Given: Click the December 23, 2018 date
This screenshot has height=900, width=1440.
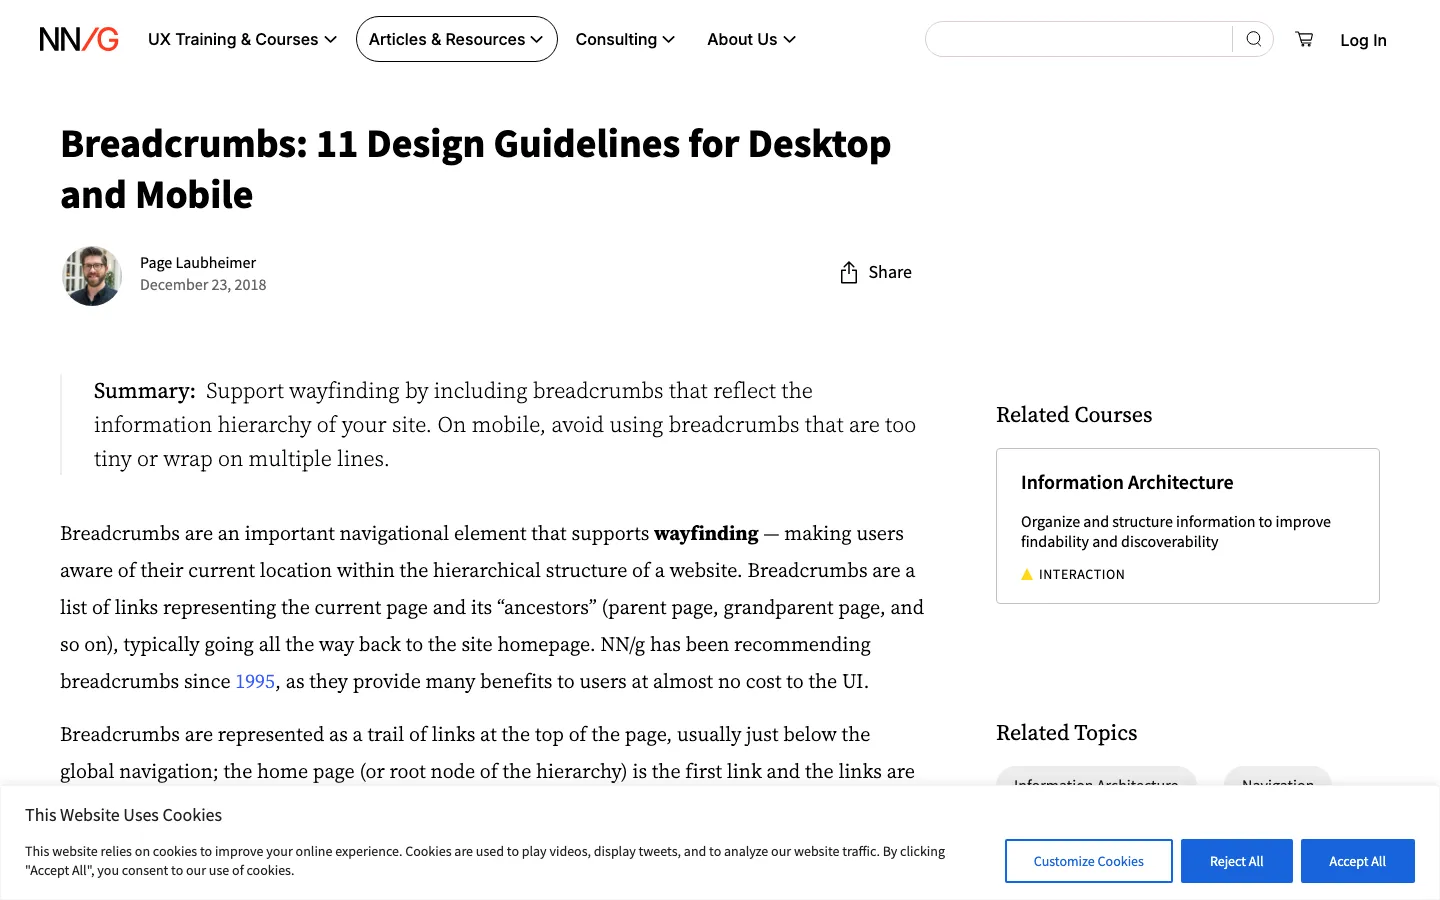Looking at the screenshot, I should click(203, 285).
